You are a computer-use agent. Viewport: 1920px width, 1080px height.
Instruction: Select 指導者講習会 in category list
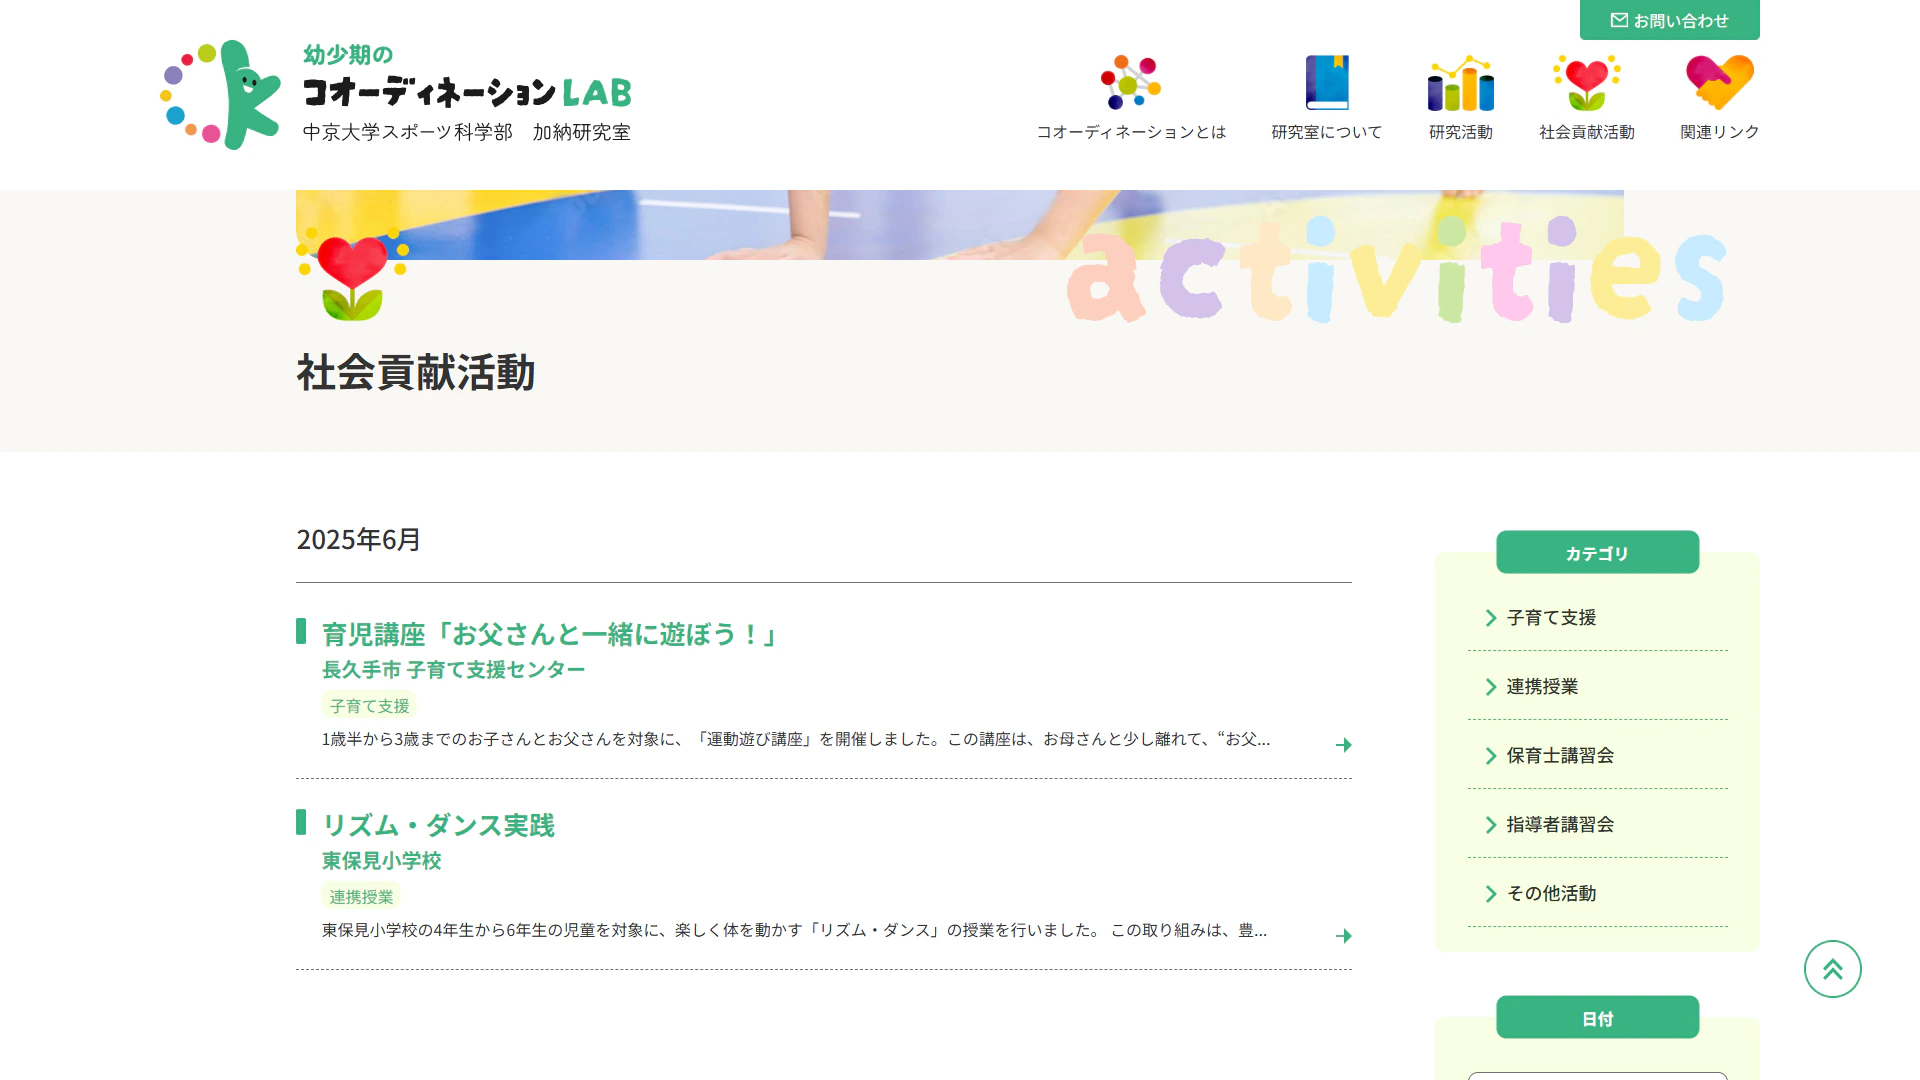pyautogui.click(x=1560, y=825)
